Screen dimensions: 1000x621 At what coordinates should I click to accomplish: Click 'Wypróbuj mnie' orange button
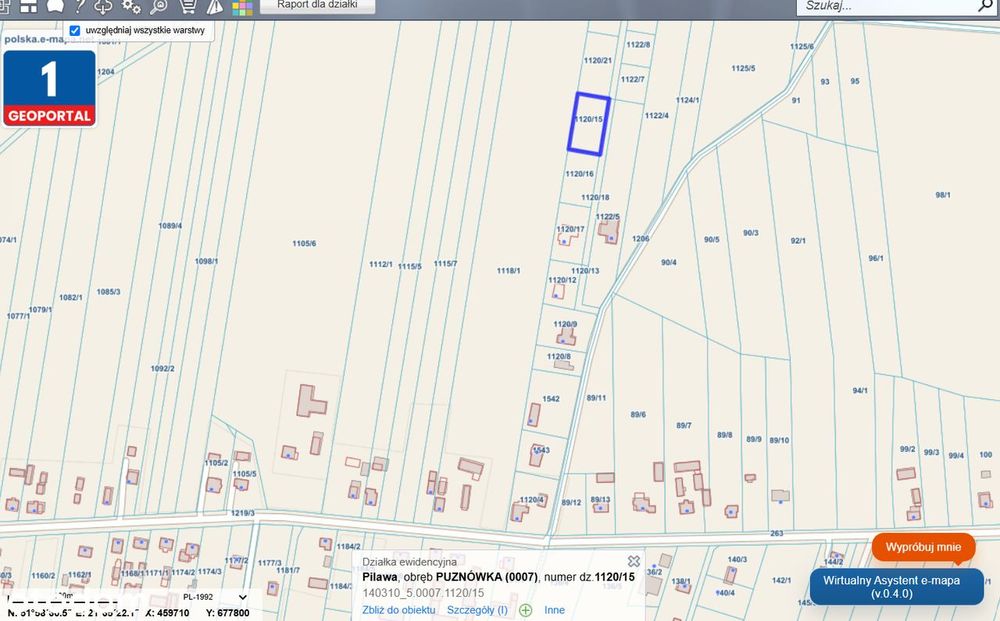[x=923, y=547]
